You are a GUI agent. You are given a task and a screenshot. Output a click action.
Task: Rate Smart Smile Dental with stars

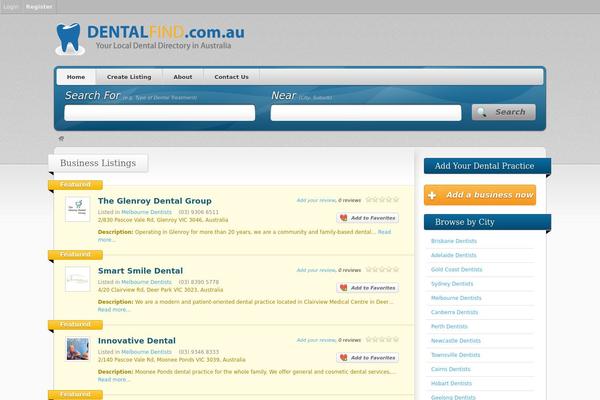tap(382, 269)
